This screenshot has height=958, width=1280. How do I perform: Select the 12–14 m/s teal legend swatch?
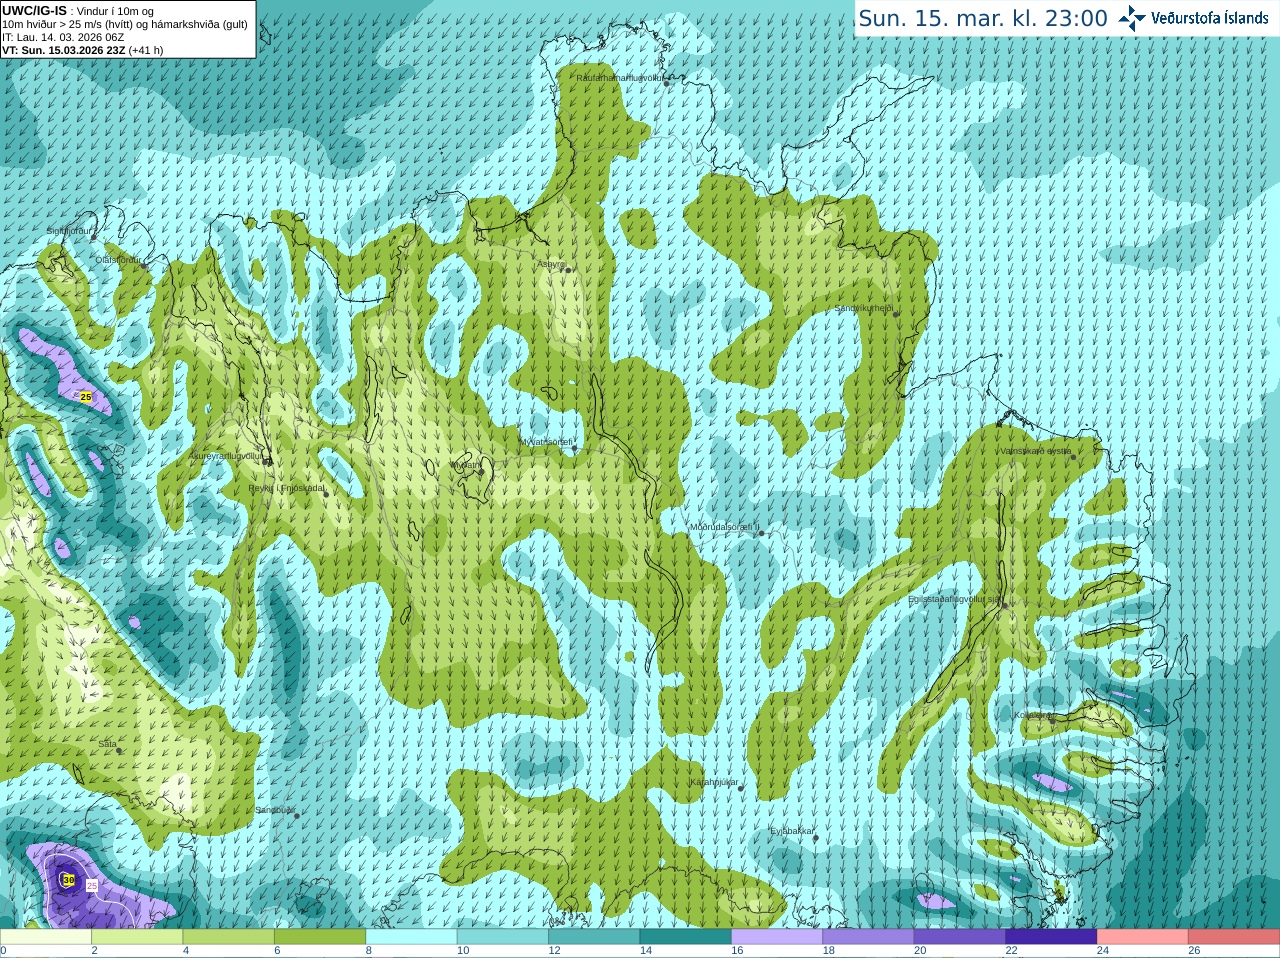[594, 937]
